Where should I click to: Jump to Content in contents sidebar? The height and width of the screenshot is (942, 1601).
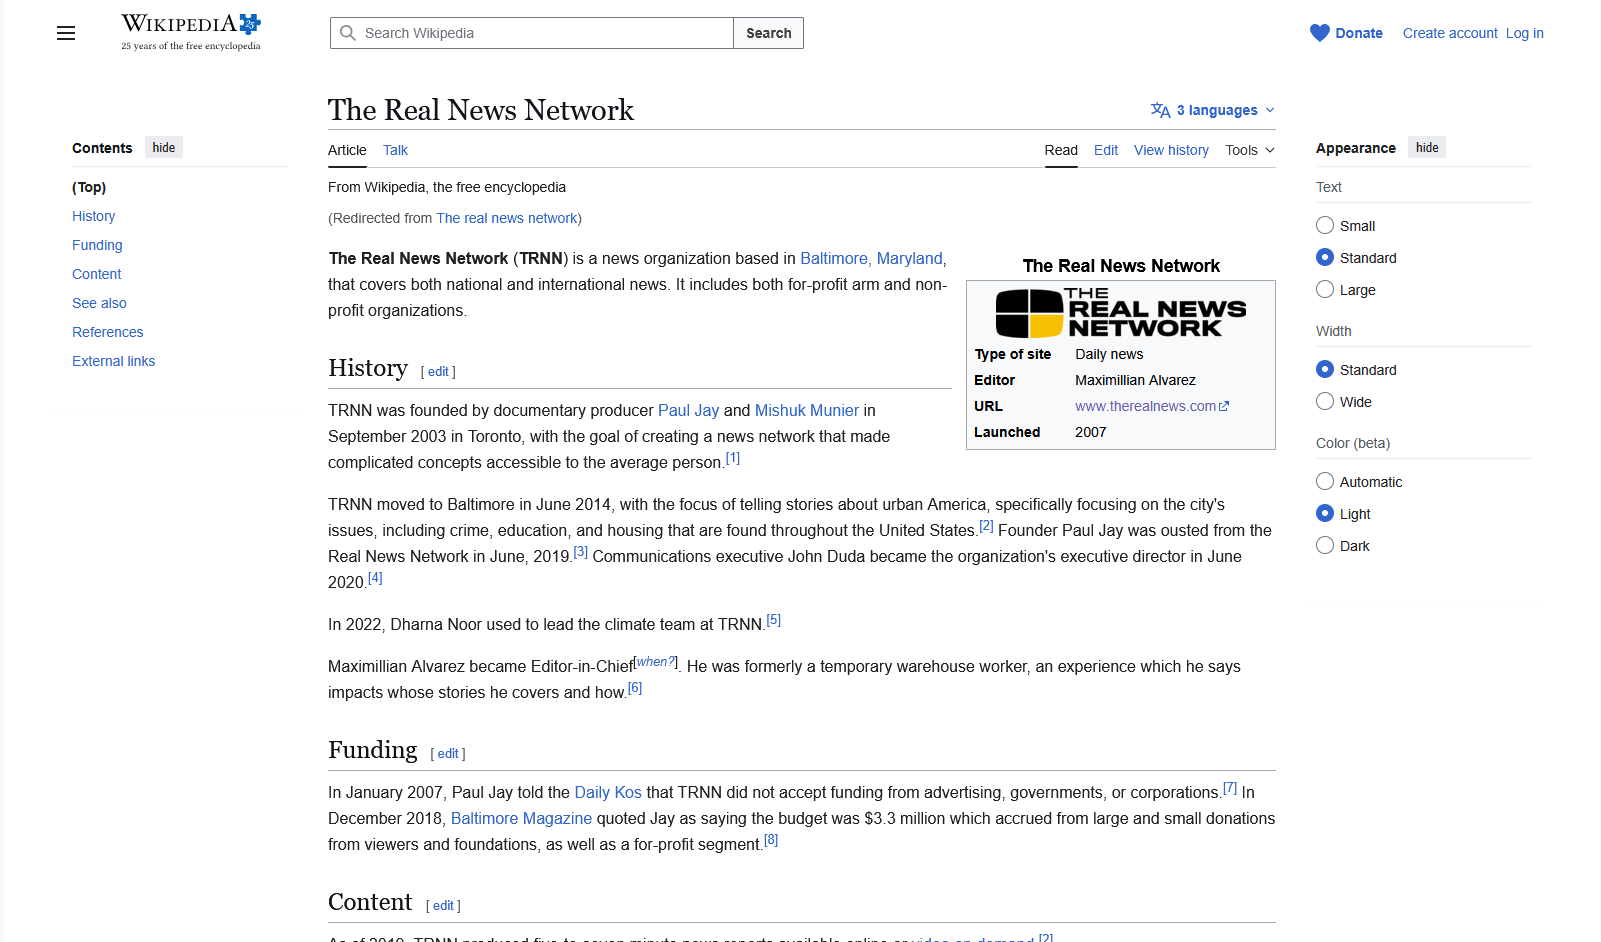click(x=96, y=274)
